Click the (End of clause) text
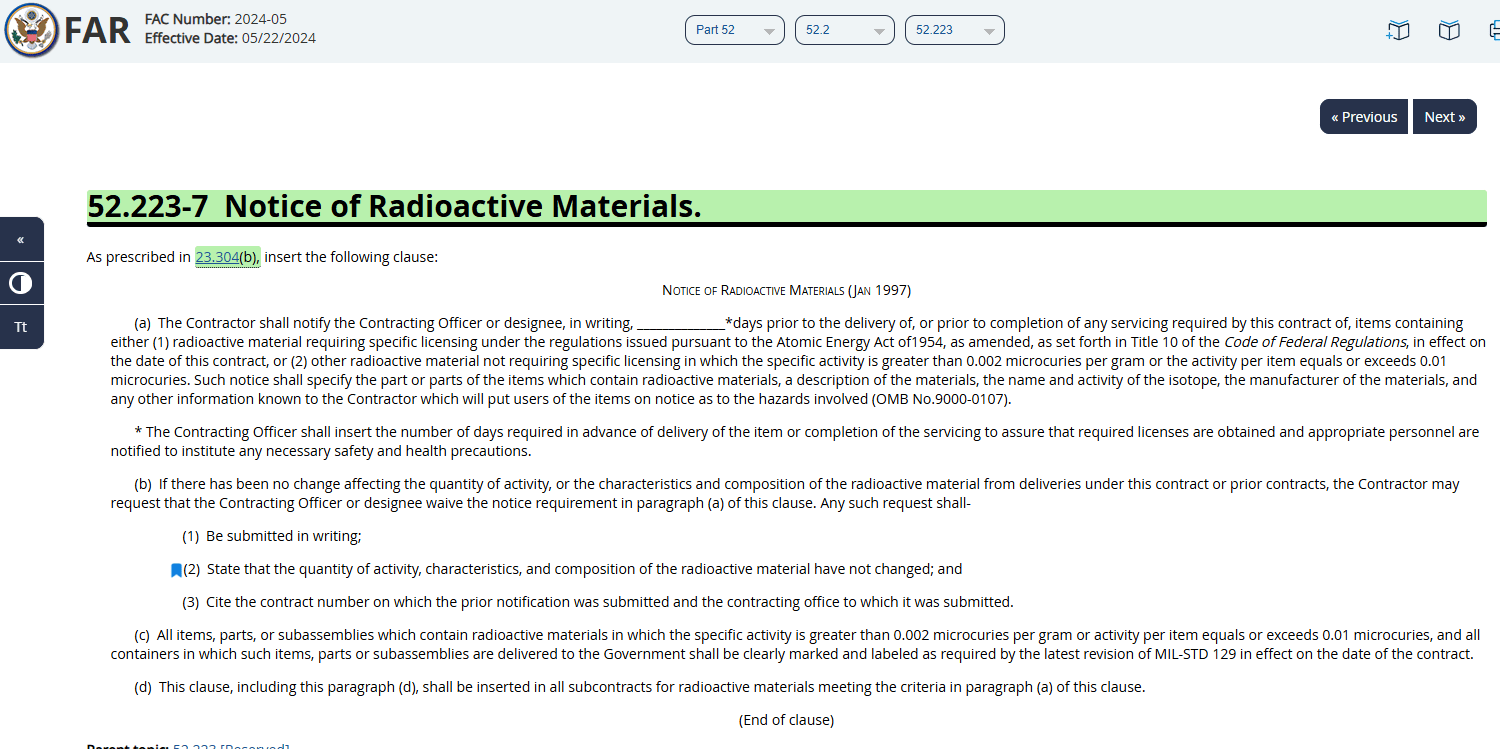Screen dimensions: 1500x749 pyautogui.click(x=786, y=720)
